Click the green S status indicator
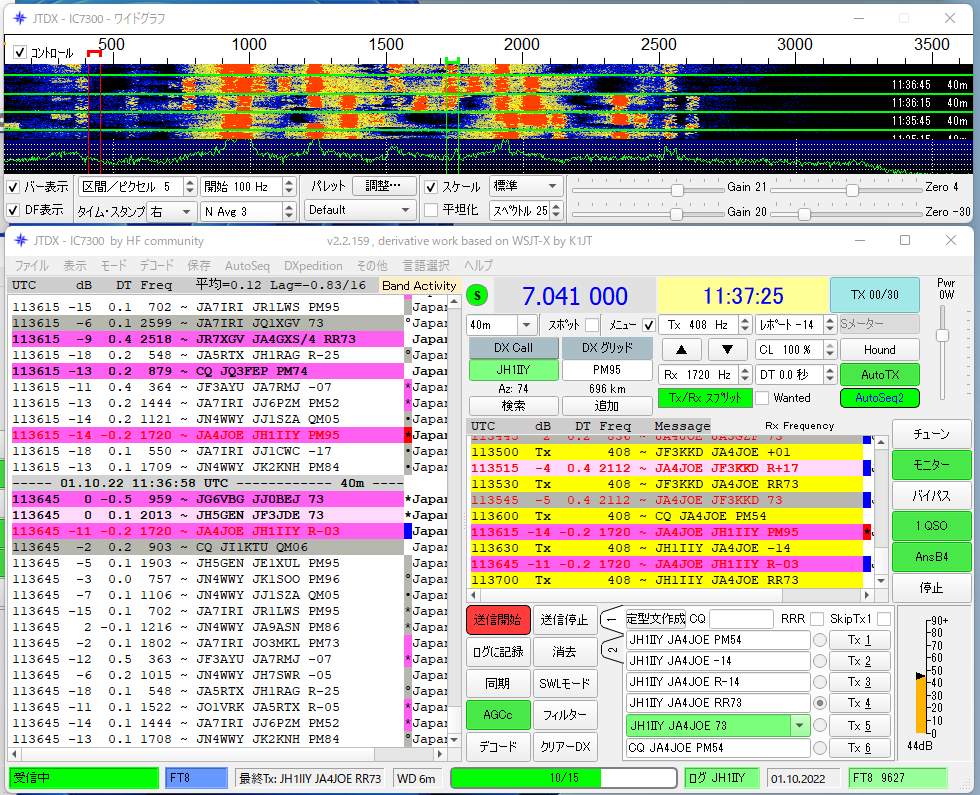 (x=478, y=295)
